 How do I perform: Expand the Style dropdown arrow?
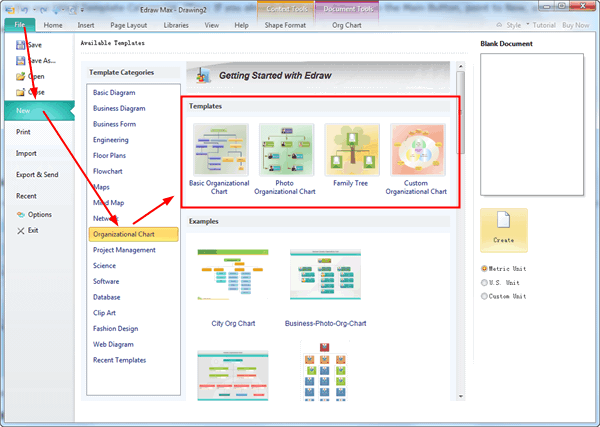click(528, 24)
